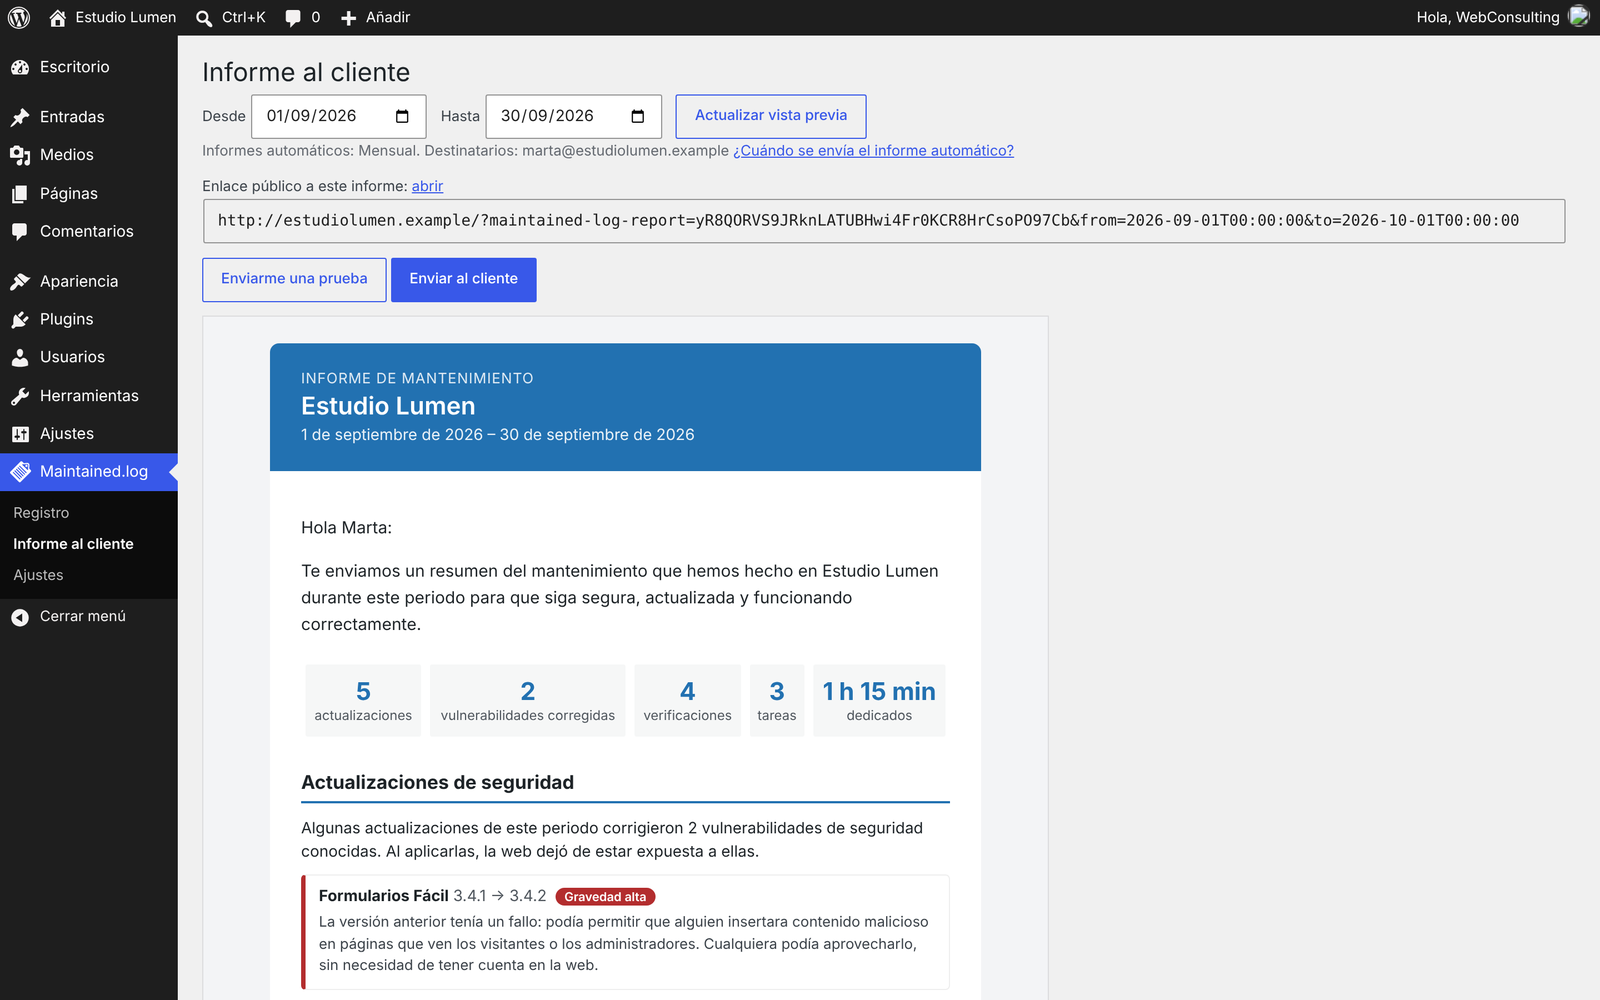The image size is (1600, 1000).
Task: Click the WordPress logo icon
Action: (19, 17)
